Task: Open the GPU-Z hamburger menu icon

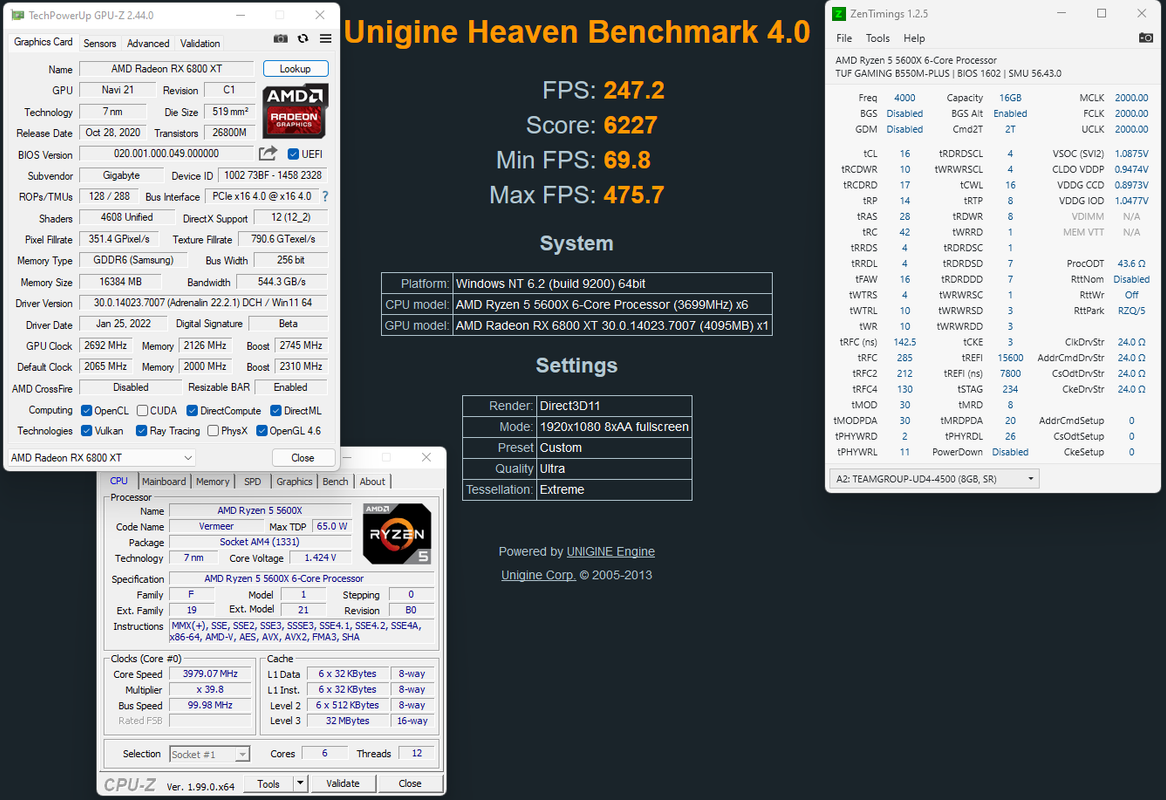Action: (x=326, y=39)
